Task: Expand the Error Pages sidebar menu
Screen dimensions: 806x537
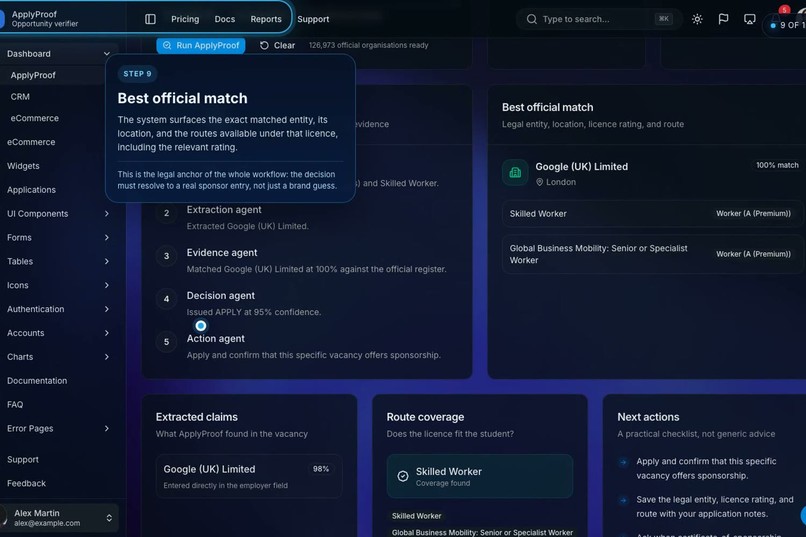Action: pyautogui.click(x=106, y=429)
